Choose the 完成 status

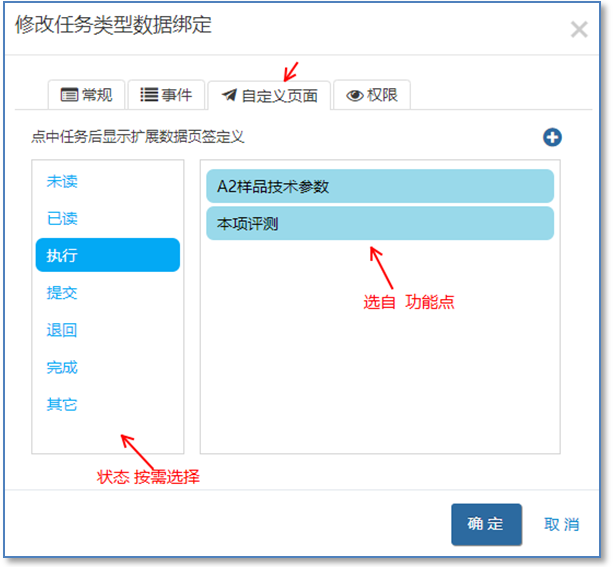click(x=62, y=367)
